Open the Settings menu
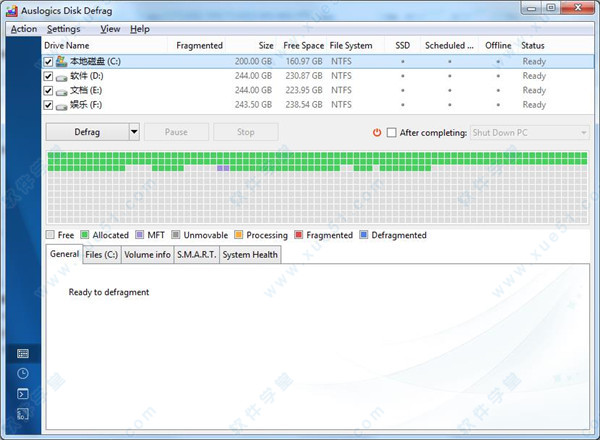The width and height of the screenshot is (600, 440). 64,29
